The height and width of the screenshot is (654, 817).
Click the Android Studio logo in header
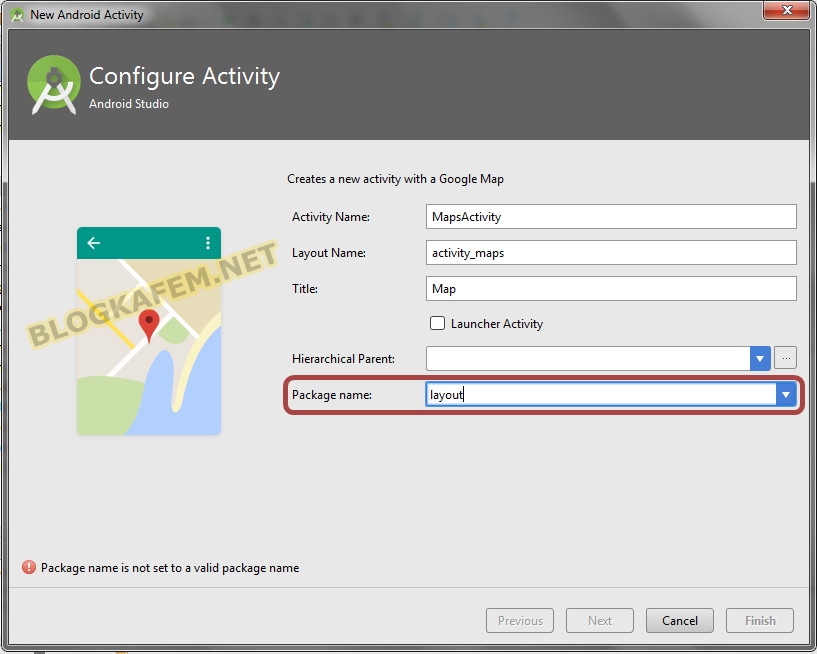[x=54, y=84]
